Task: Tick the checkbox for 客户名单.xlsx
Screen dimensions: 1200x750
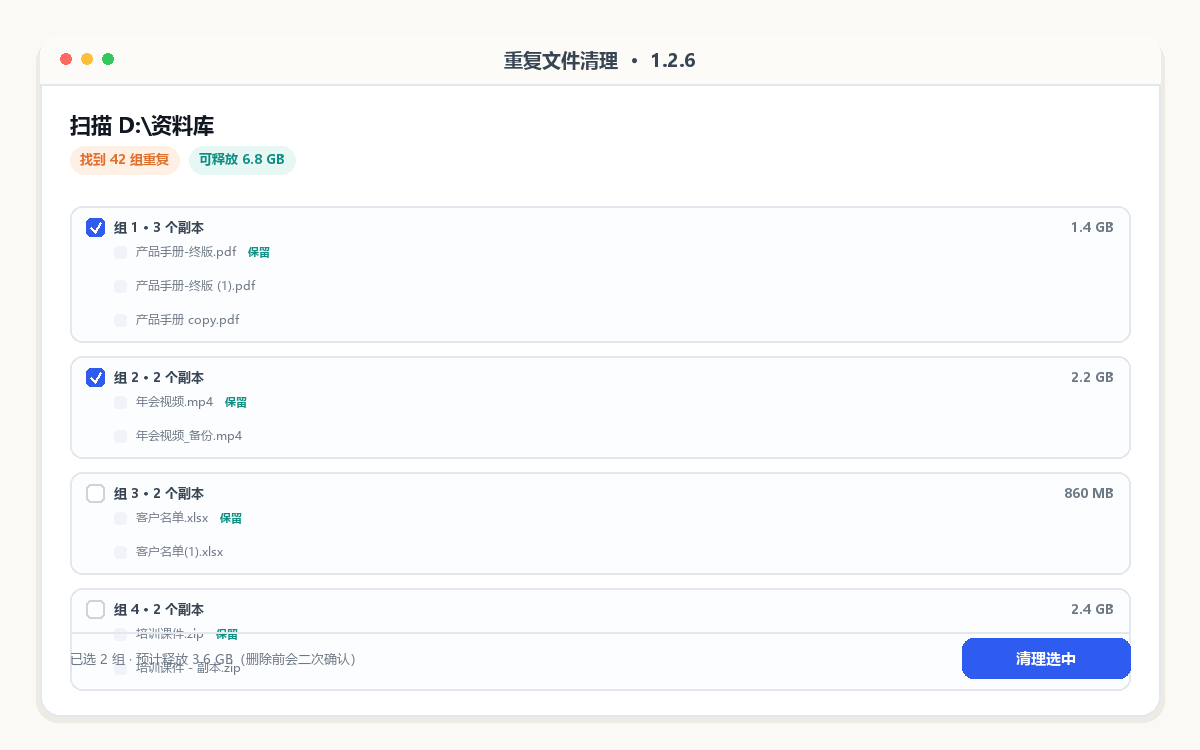Action: coord(121,518)
